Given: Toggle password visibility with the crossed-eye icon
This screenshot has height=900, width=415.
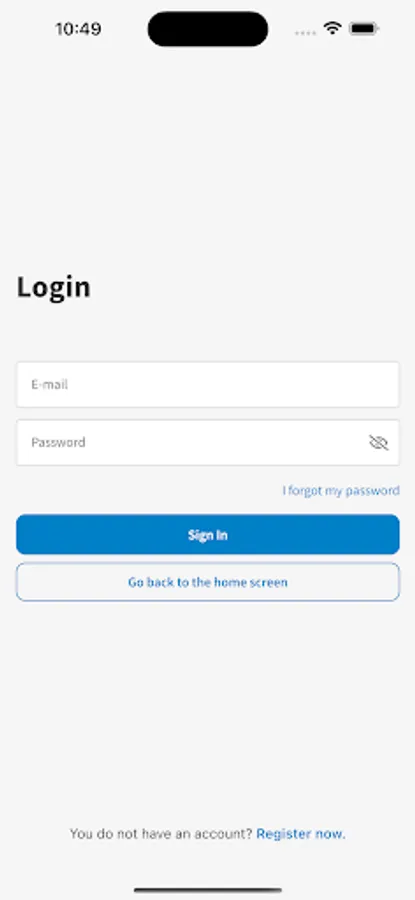Looking at the screenshot, I should click(x=378, y=443).
